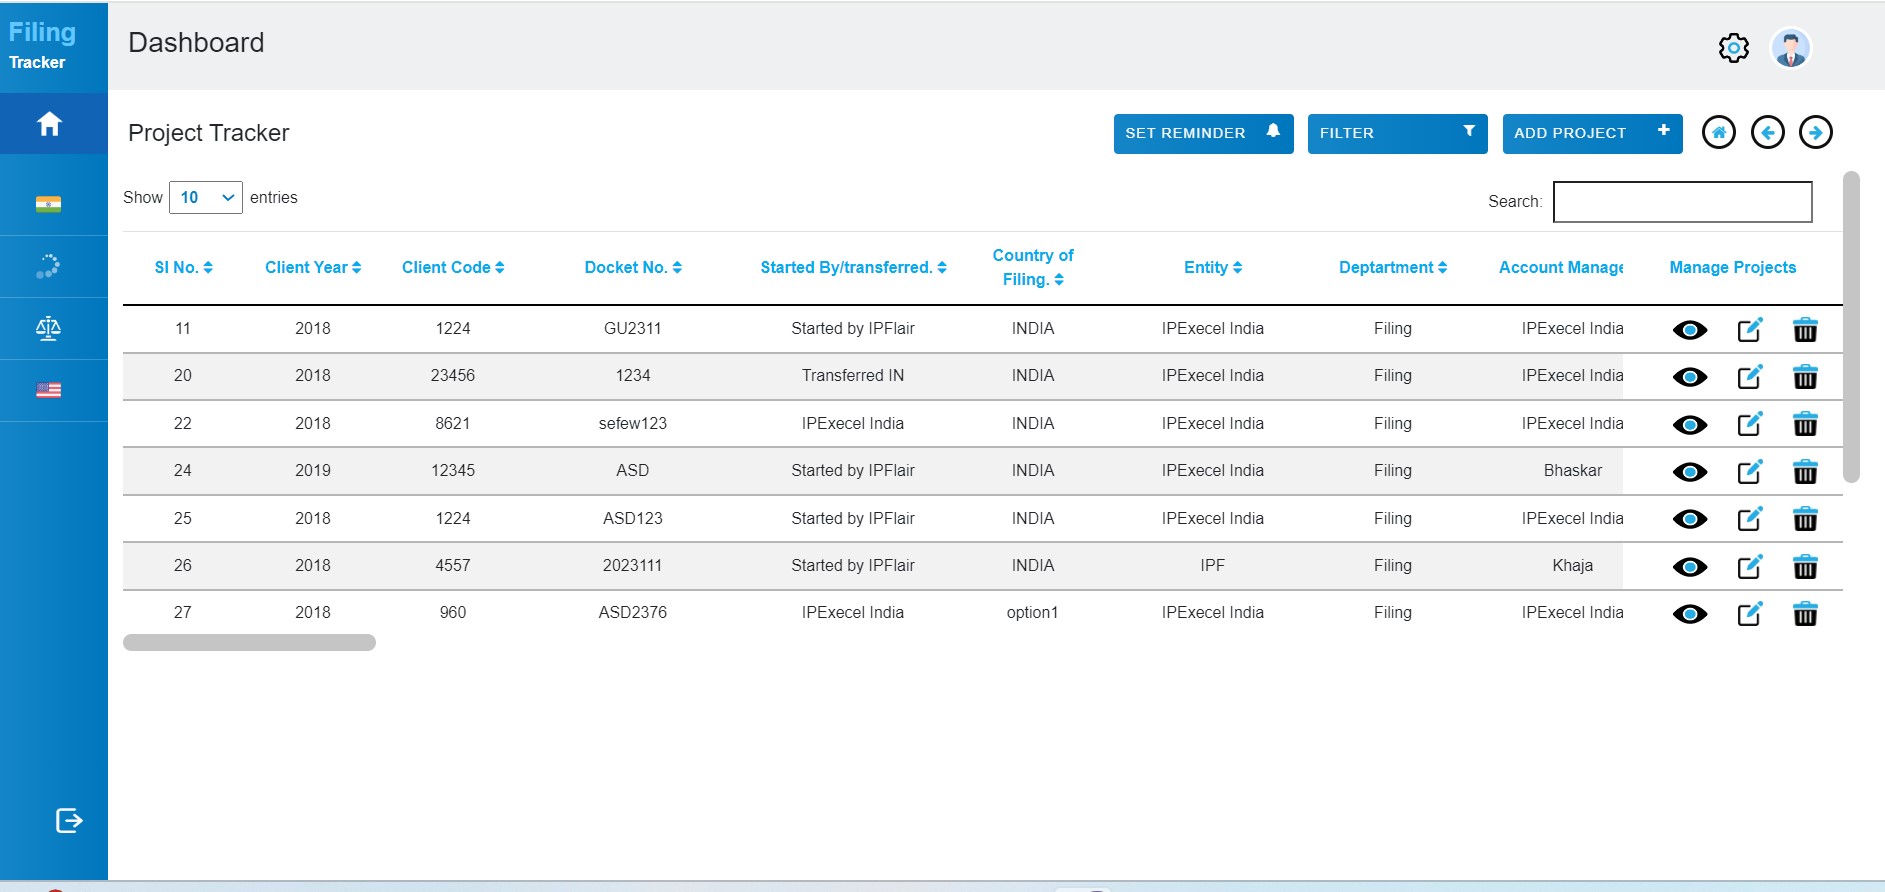This screenshot has width=1885, height=892.
Task: Click the horizontal table scrollbar
Action: coord(249,642)
